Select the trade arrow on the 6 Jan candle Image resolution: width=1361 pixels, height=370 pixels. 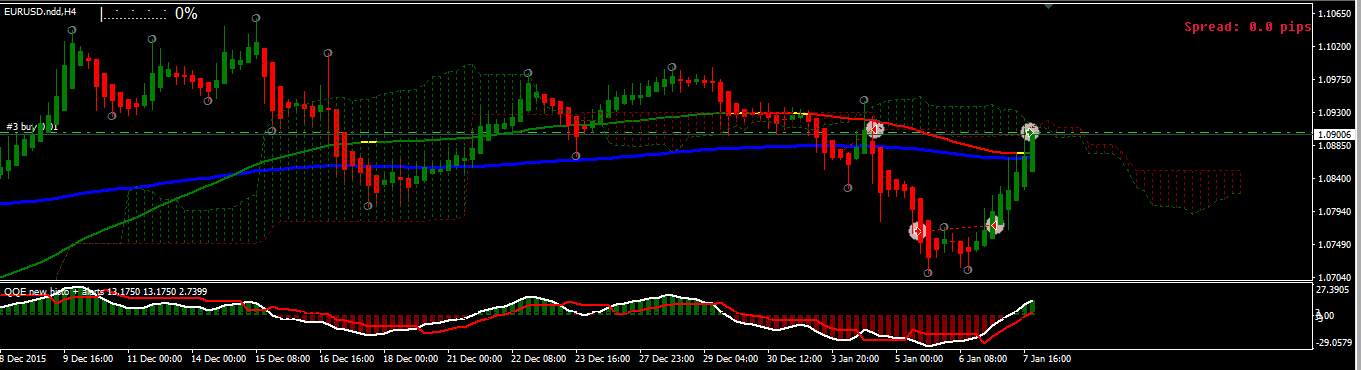(993, 225)
